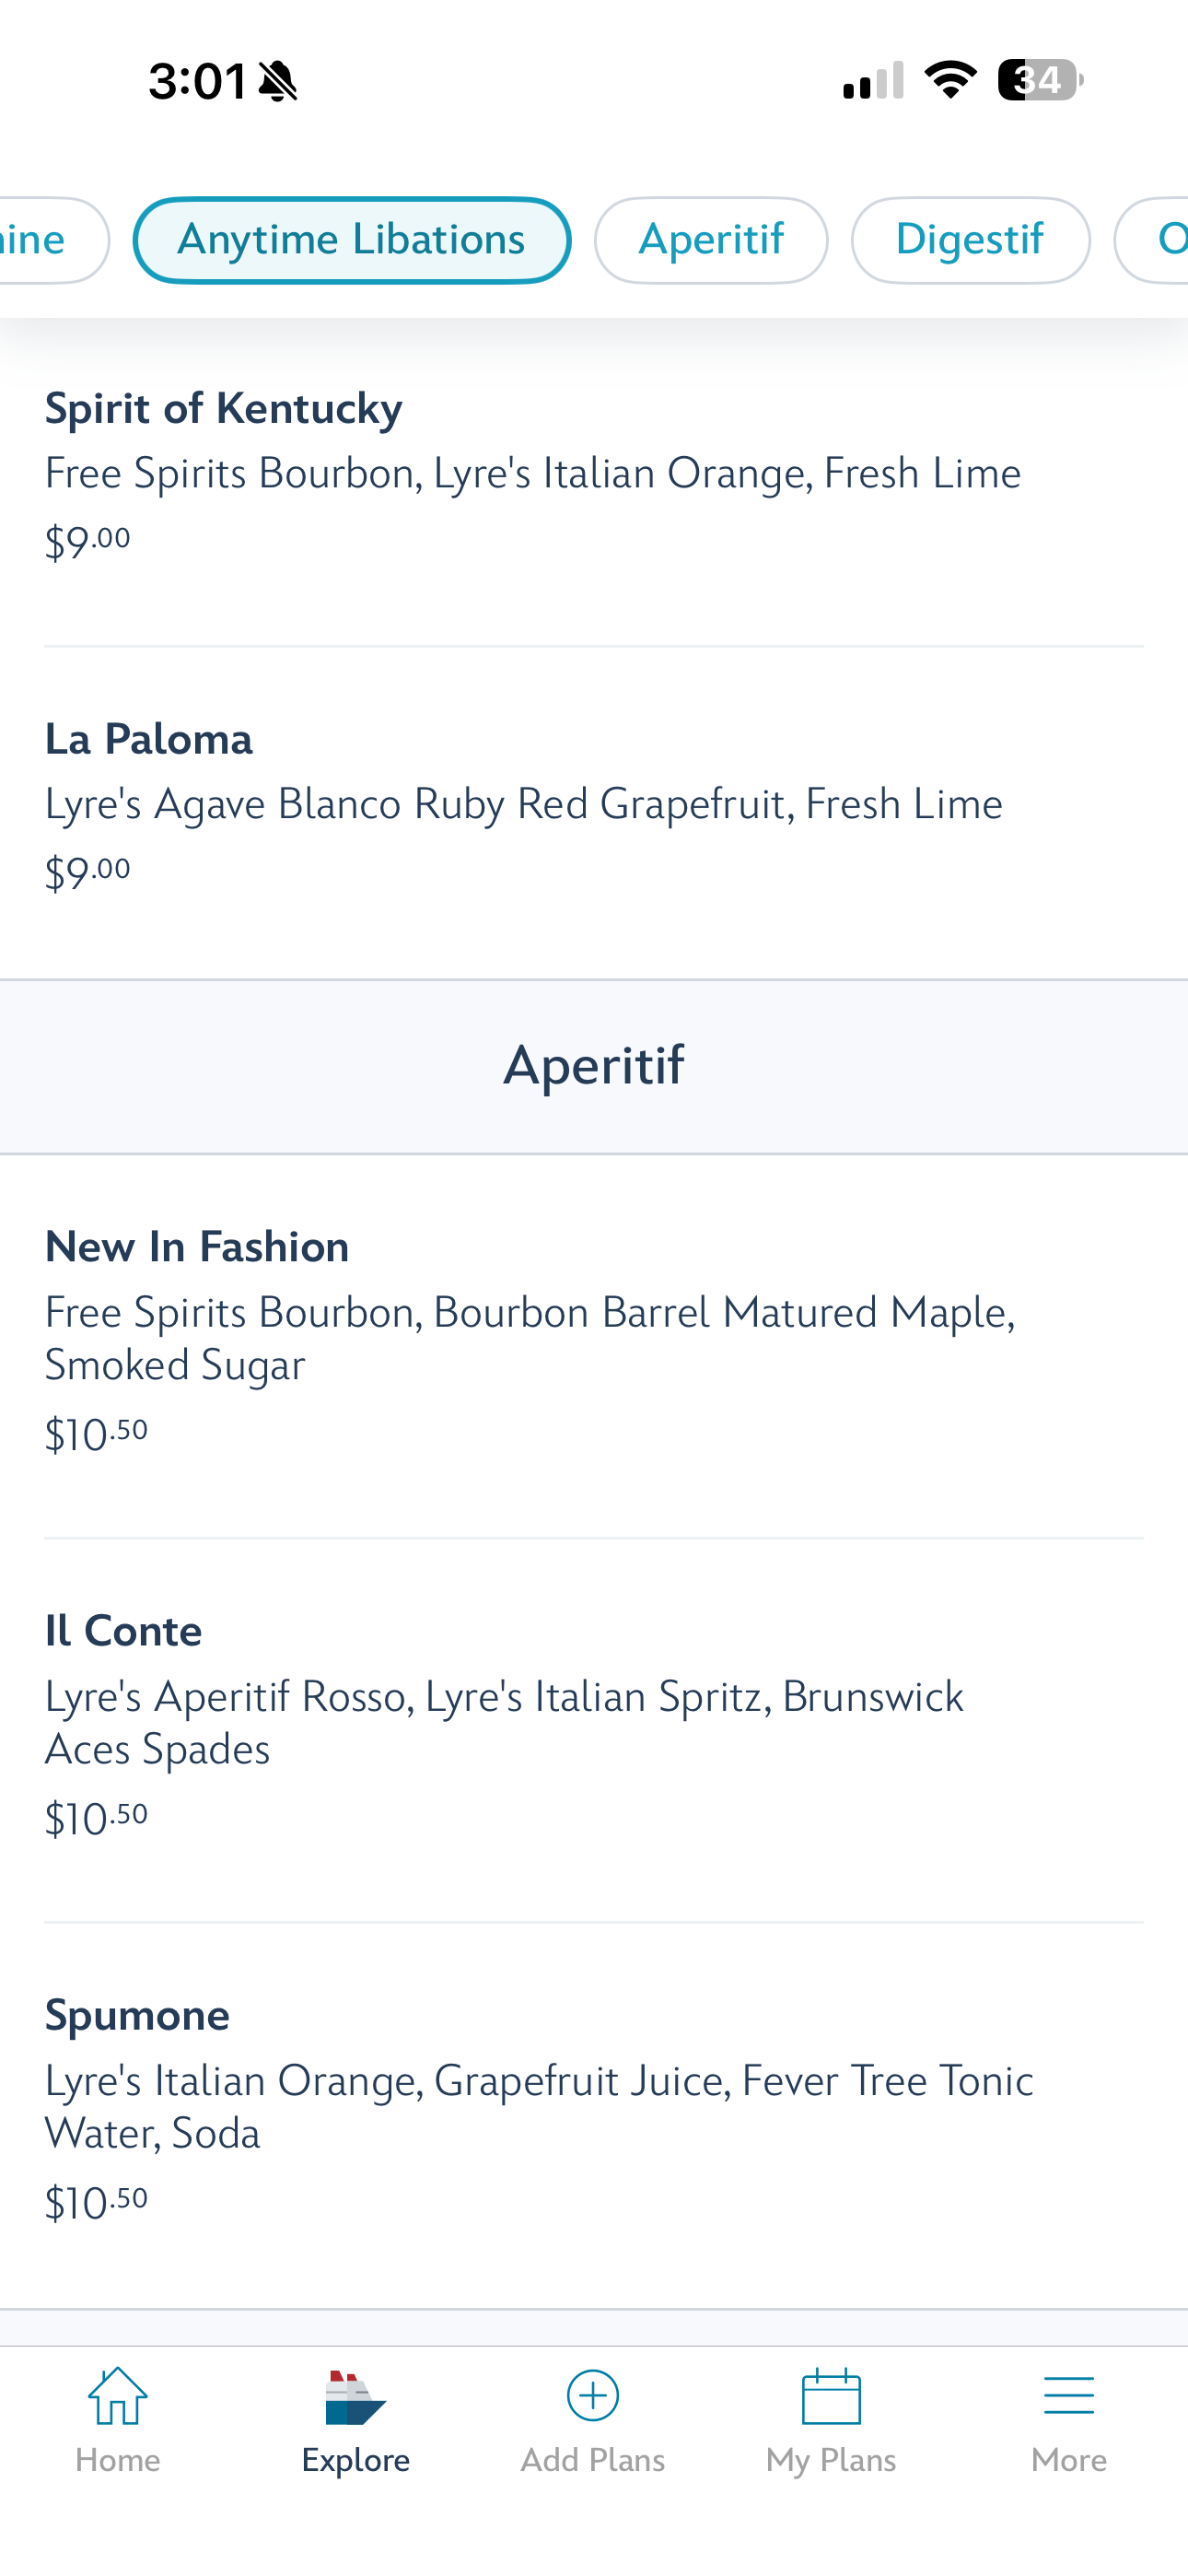Switch to the Digestif filter chip
Screen dimensions: 1188x2576
pyautogui.click(x=970, y=240)
